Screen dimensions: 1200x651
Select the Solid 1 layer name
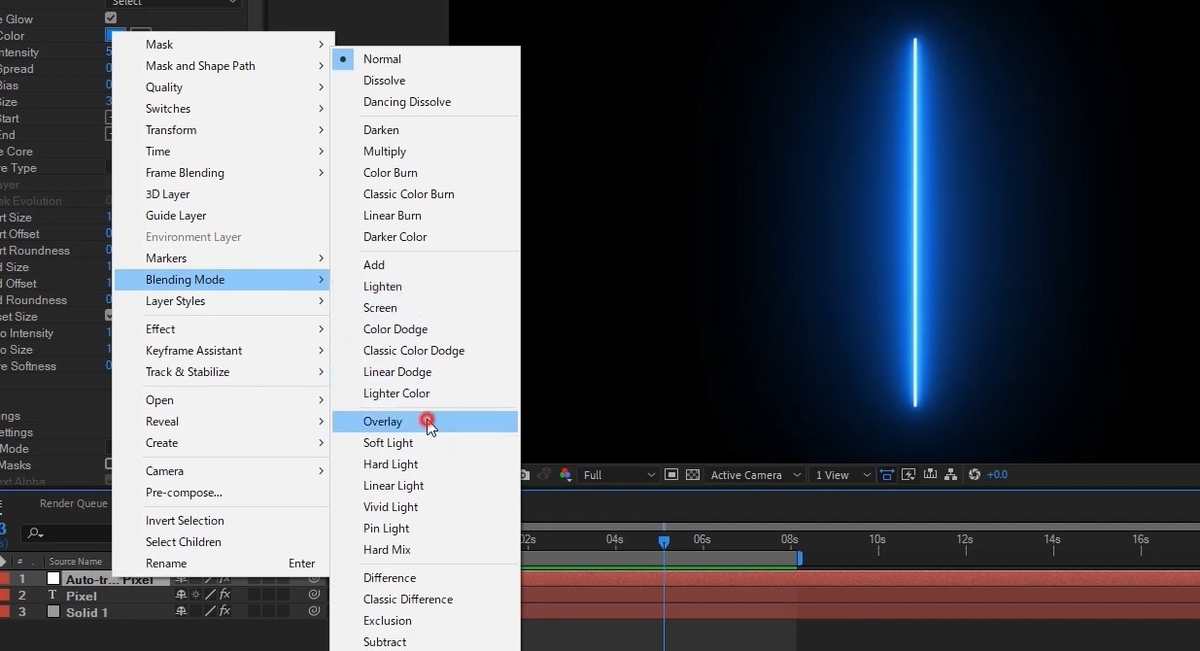tap(87, 612)
